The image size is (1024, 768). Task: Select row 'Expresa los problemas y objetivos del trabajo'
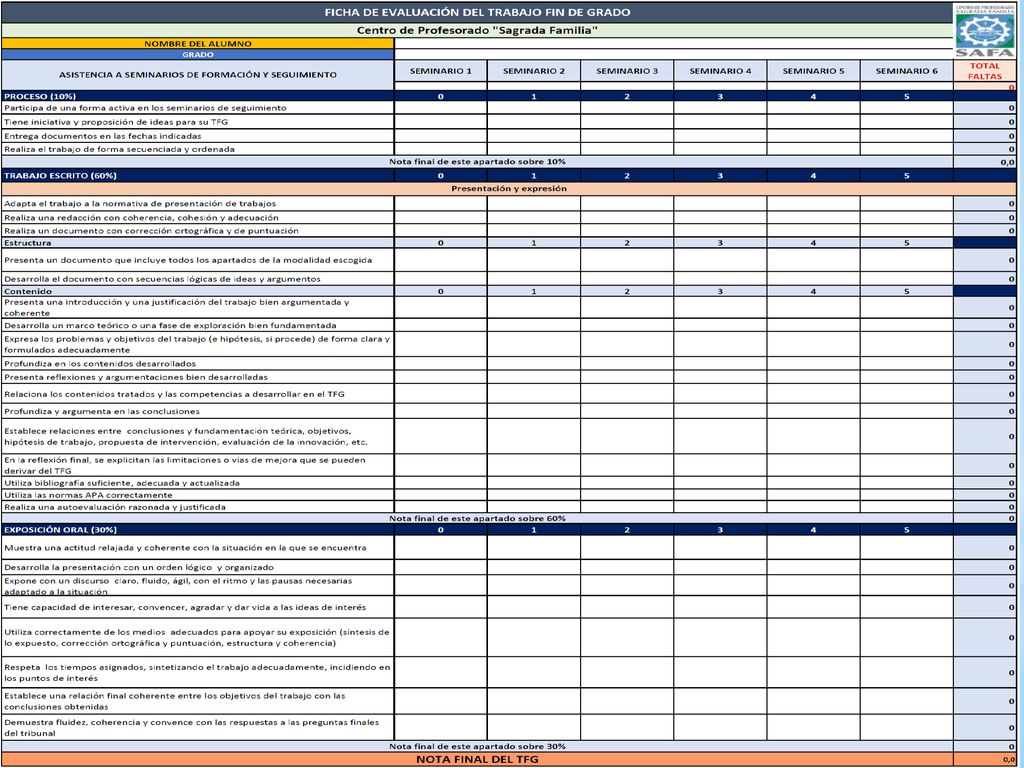pyautogui.click(x=509, y=344)
